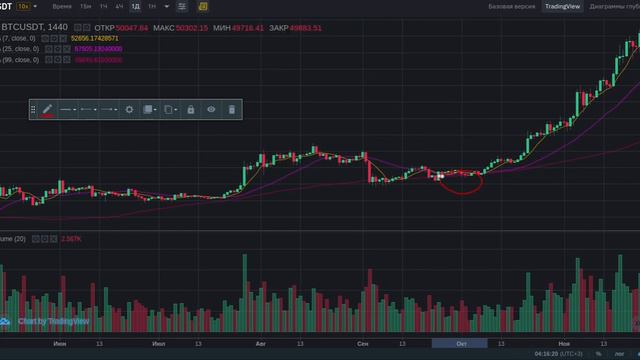Open Chart by TradingView link
Image resolution: width=640 pixels, height=360 pixels.
(x=53, y=322)
